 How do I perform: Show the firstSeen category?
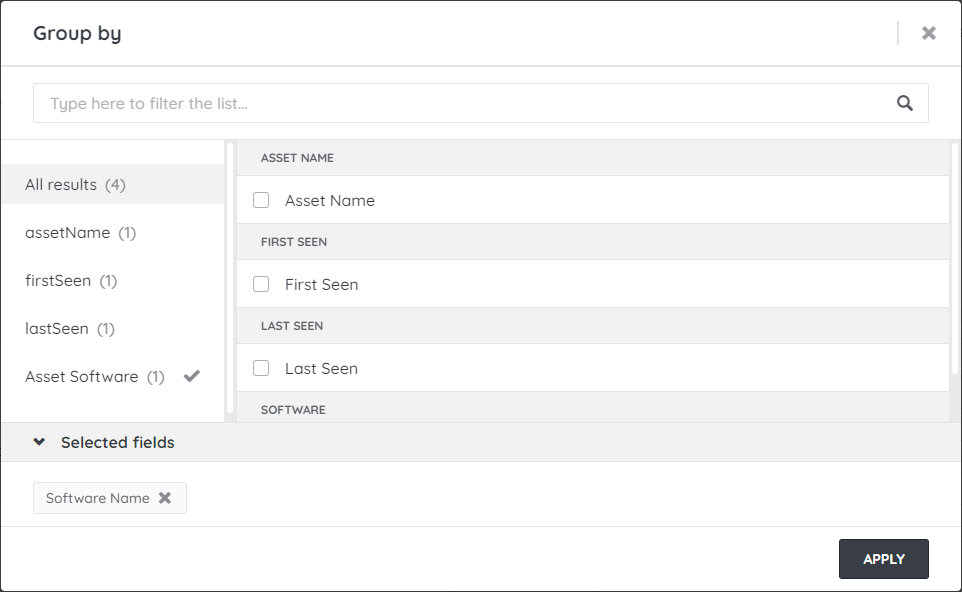[70, 281]
